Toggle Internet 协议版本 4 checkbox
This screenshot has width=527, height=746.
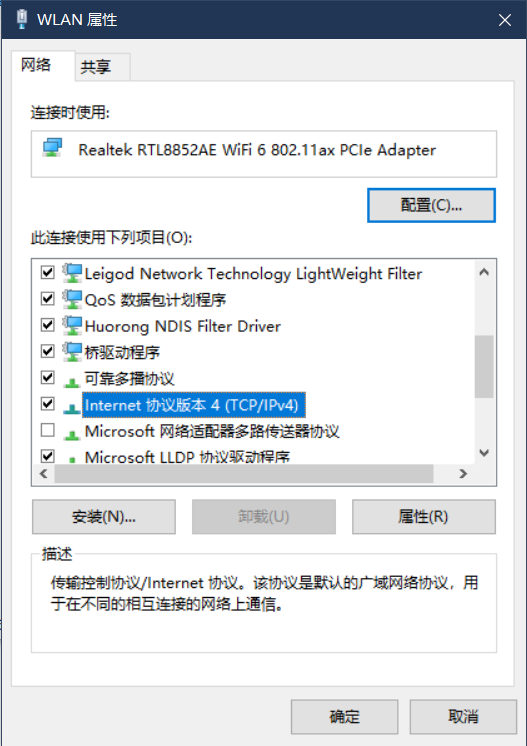tap(48, 404)
